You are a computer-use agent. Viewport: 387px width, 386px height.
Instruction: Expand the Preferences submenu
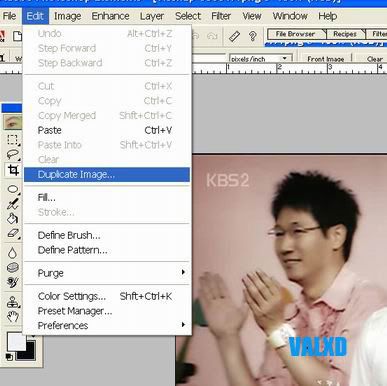pyautogui.click(x=107, y=325)
